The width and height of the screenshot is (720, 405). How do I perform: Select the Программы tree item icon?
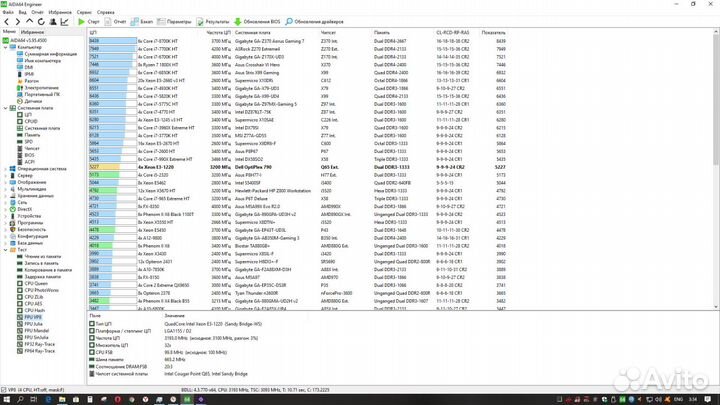13,223
